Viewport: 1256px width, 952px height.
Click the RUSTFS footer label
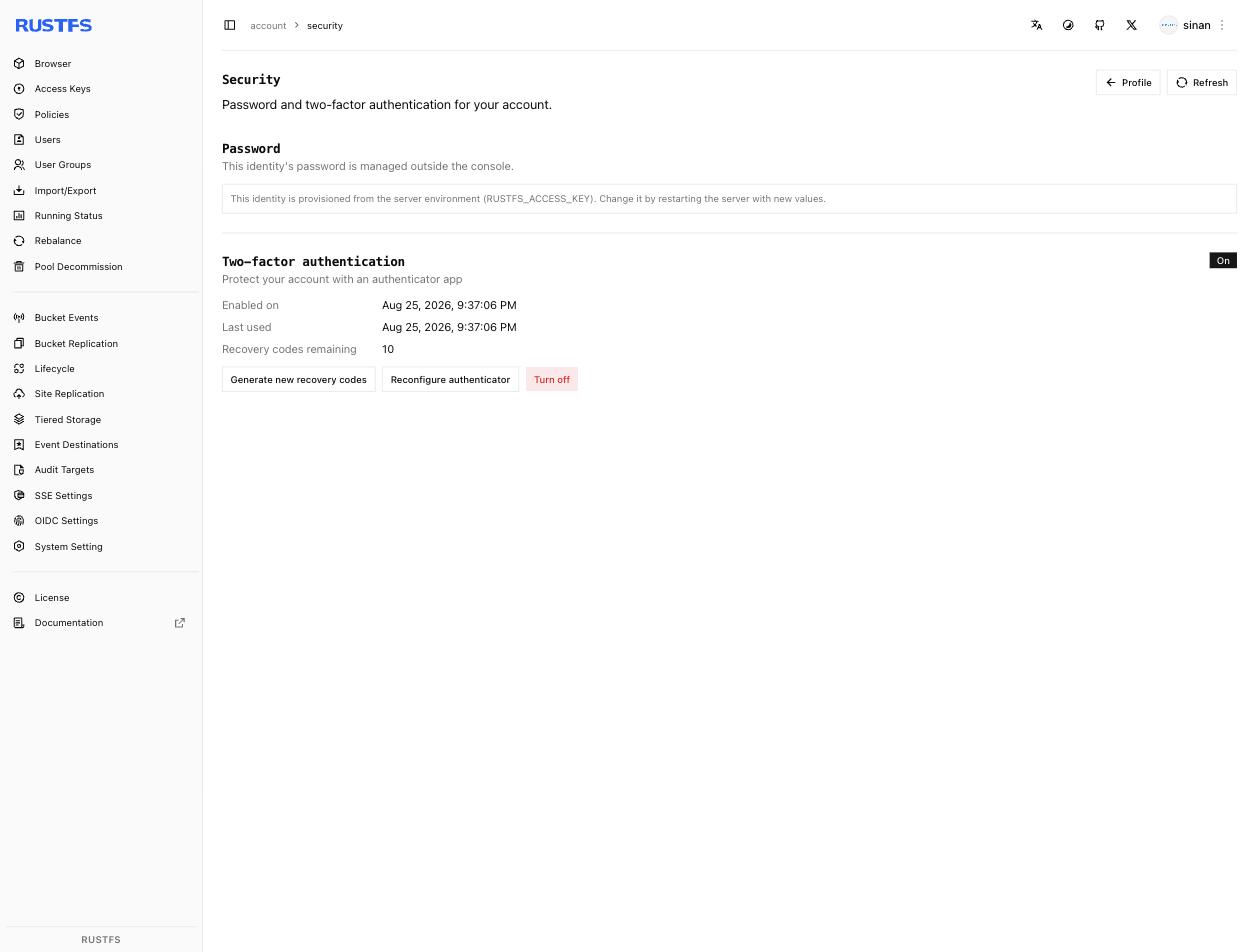pos(101,940)
